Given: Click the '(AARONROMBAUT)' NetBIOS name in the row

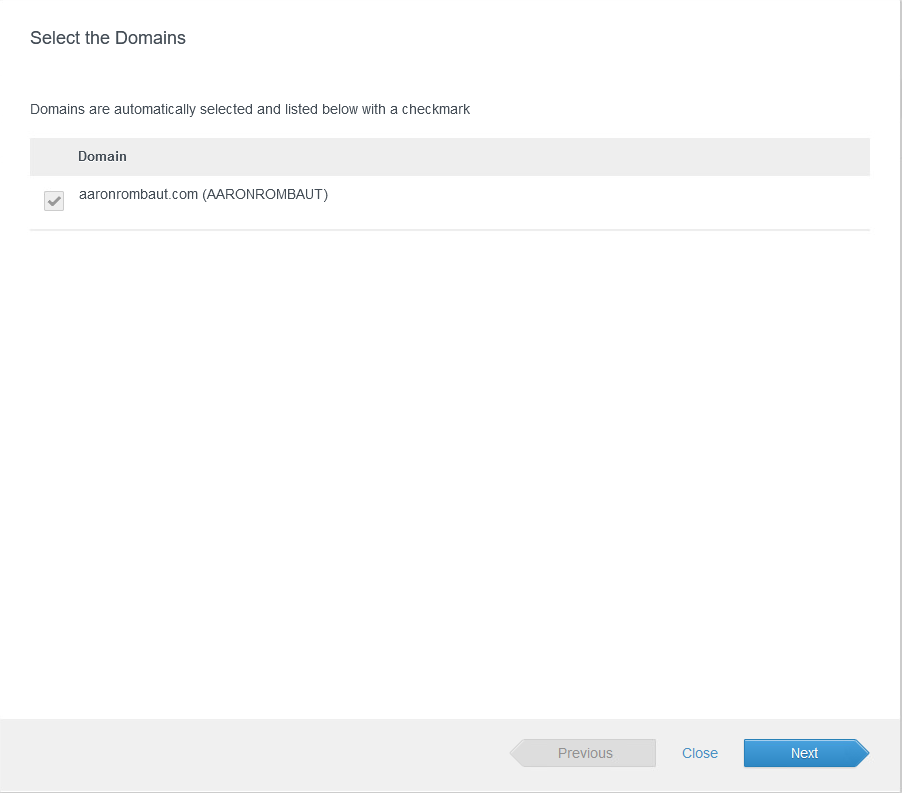Looking at the screenshot, I should [x=265, y=195].
